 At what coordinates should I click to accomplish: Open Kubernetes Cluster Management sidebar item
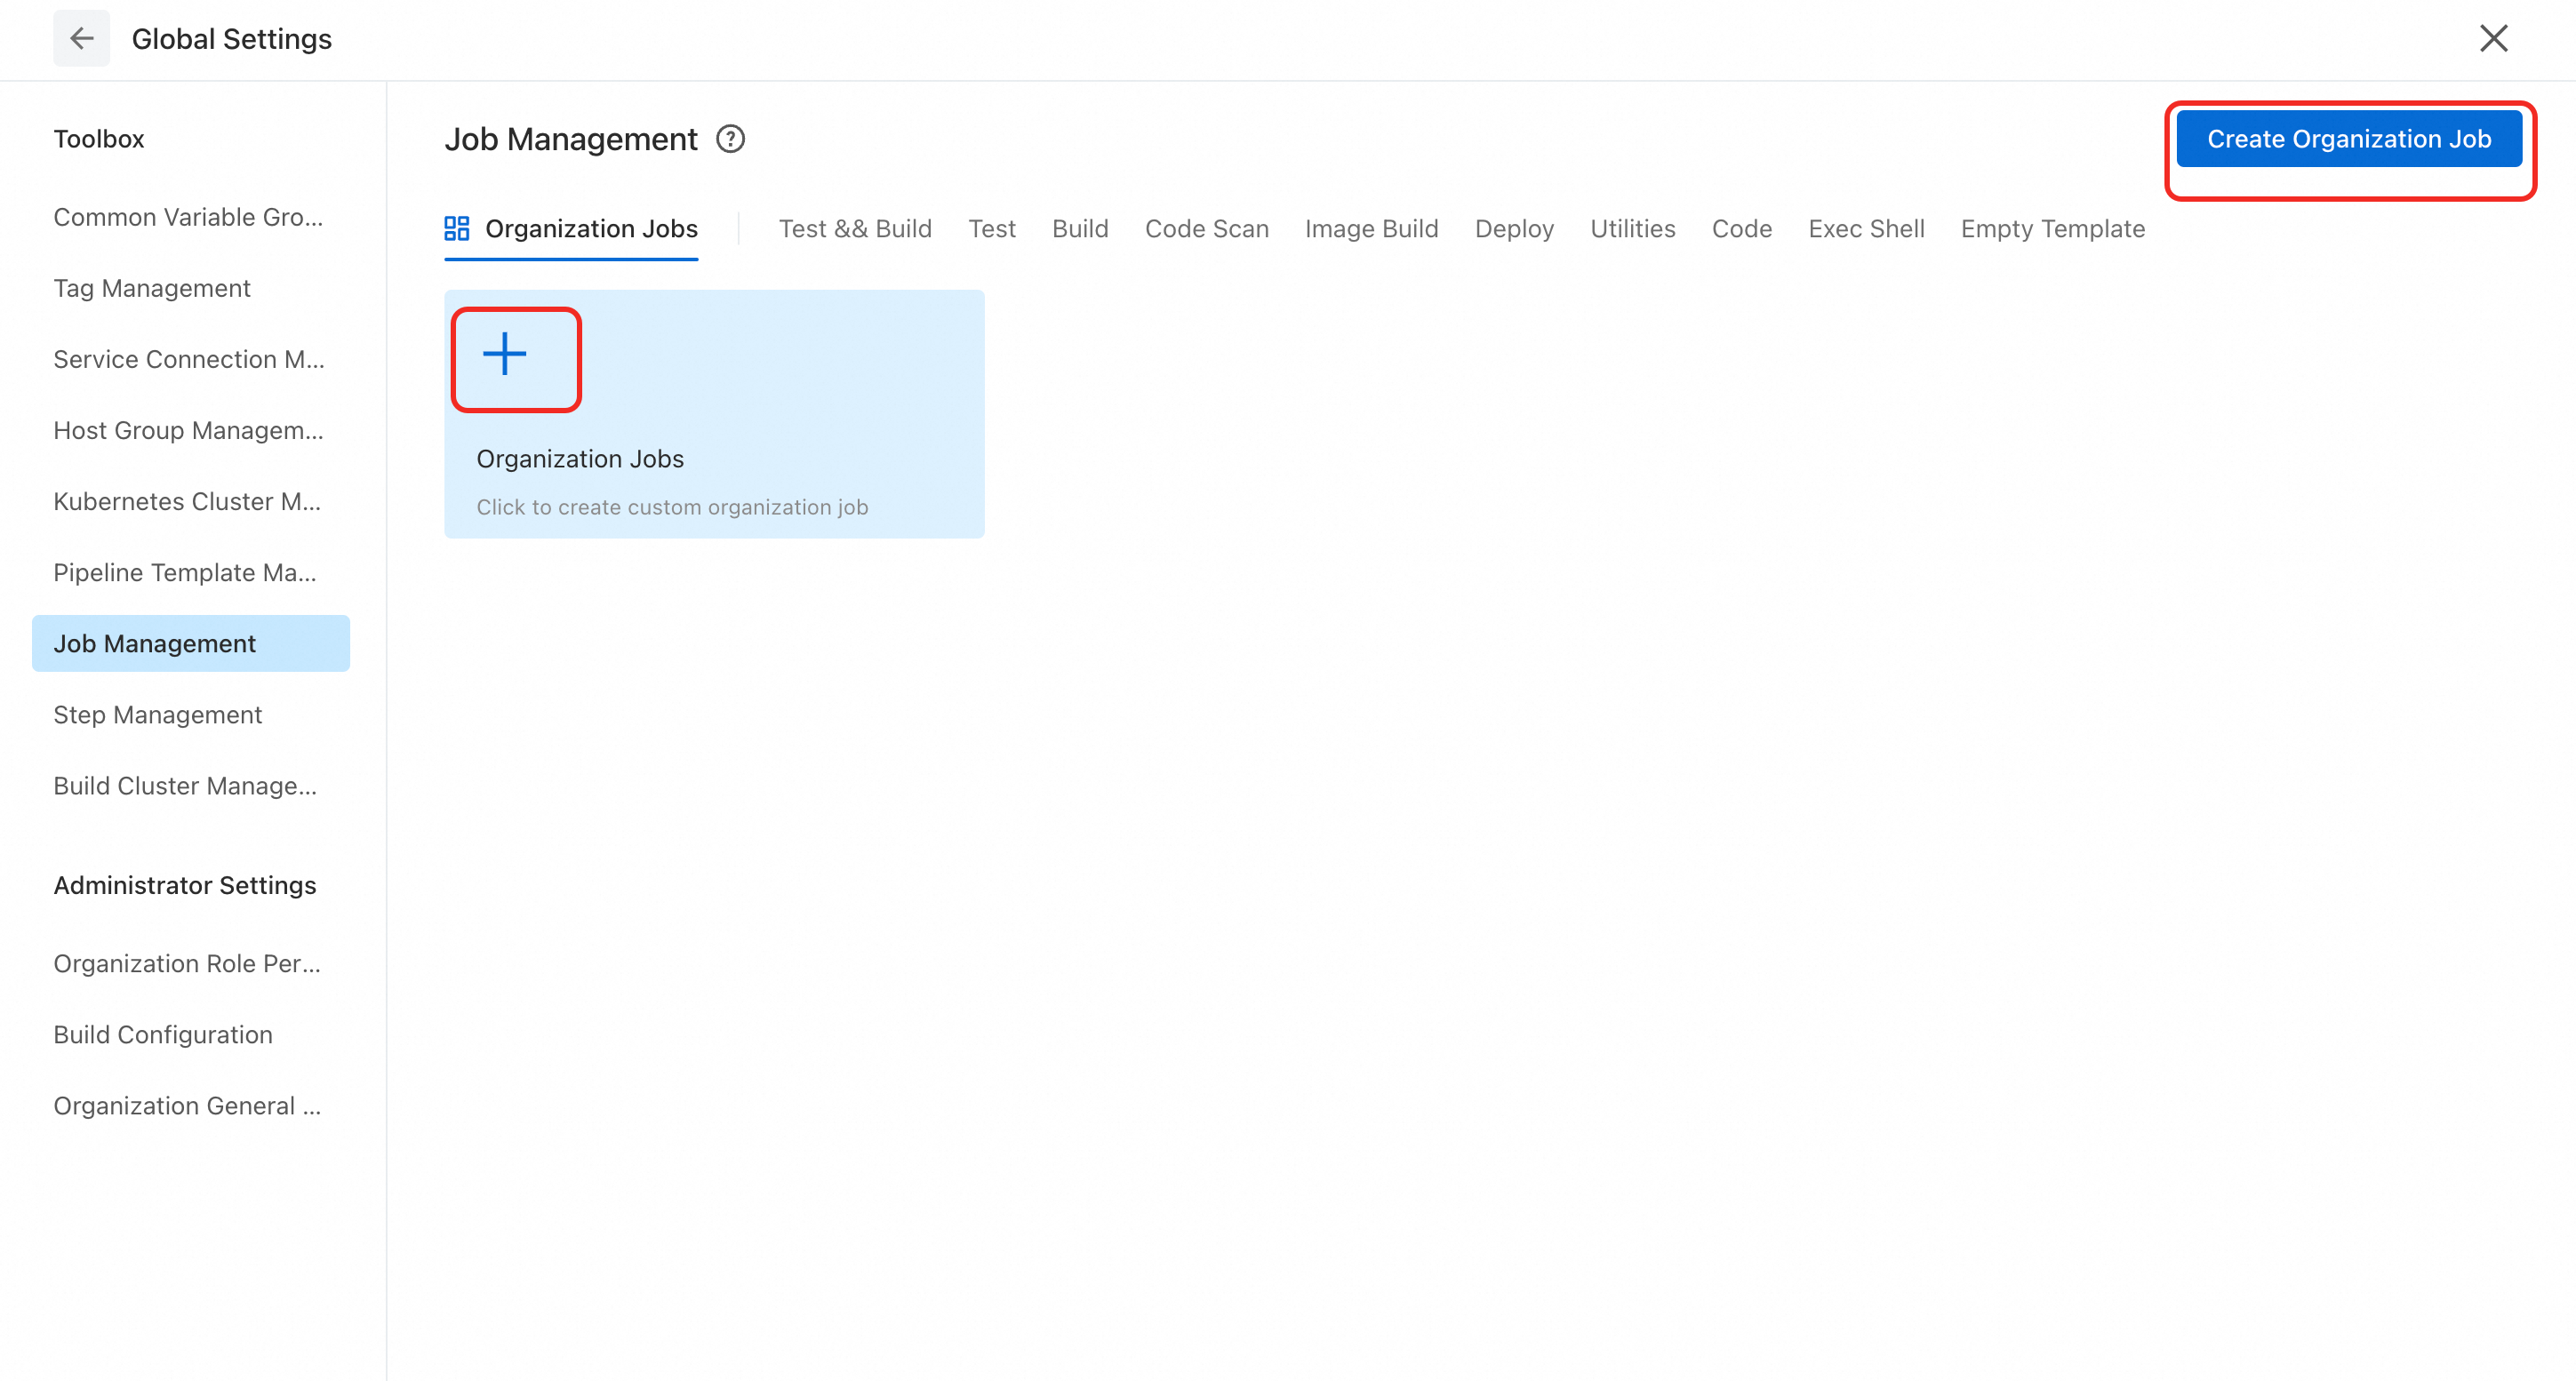(187, 501)
